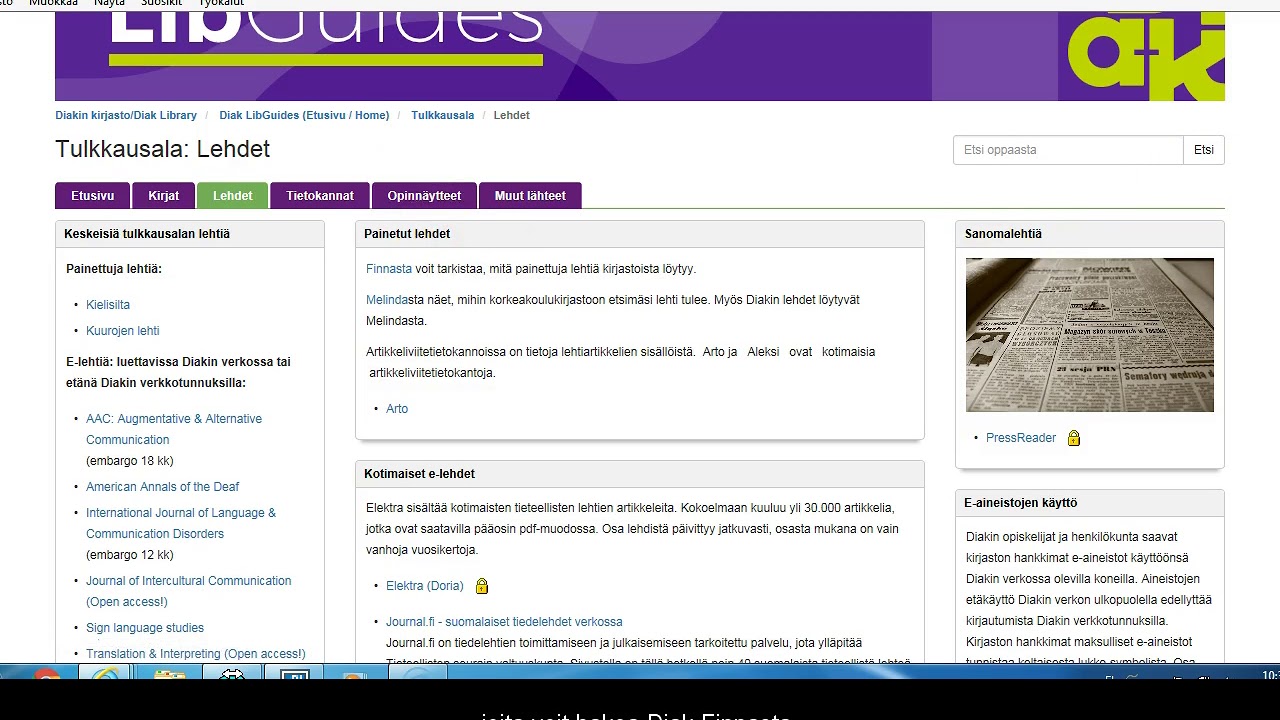Click the Sanomalehtiä box header
The height and width of the screenshot is (720, 1280).
click(x=1090, y=234)
